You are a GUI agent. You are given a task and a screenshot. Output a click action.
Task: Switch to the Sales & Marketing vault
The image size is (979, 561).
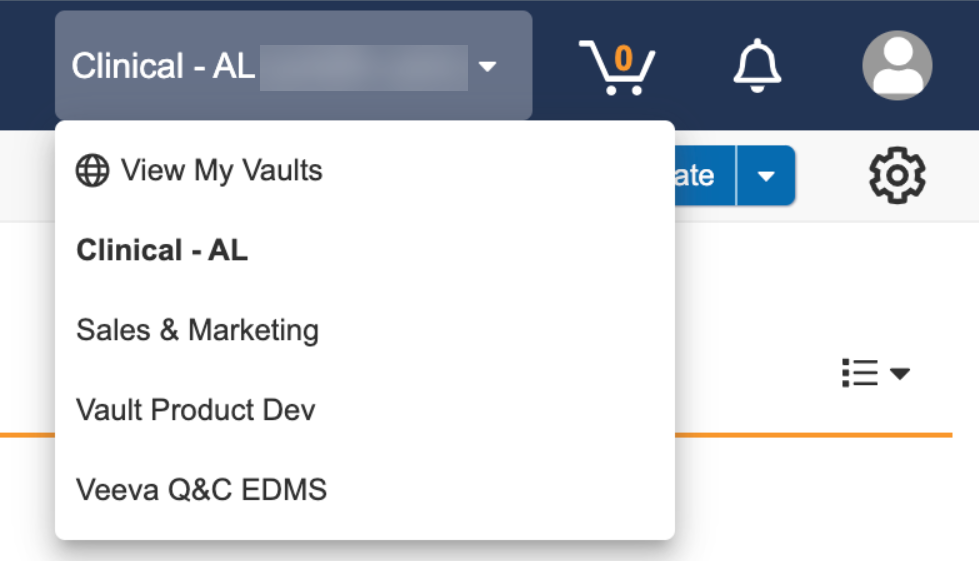[x=197, y=330]
